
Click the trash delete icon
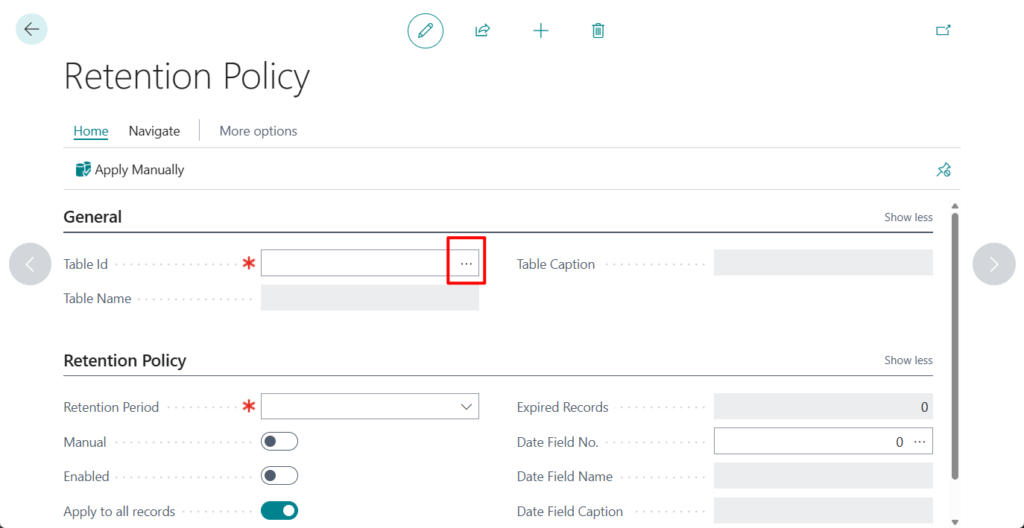point(598,31)
